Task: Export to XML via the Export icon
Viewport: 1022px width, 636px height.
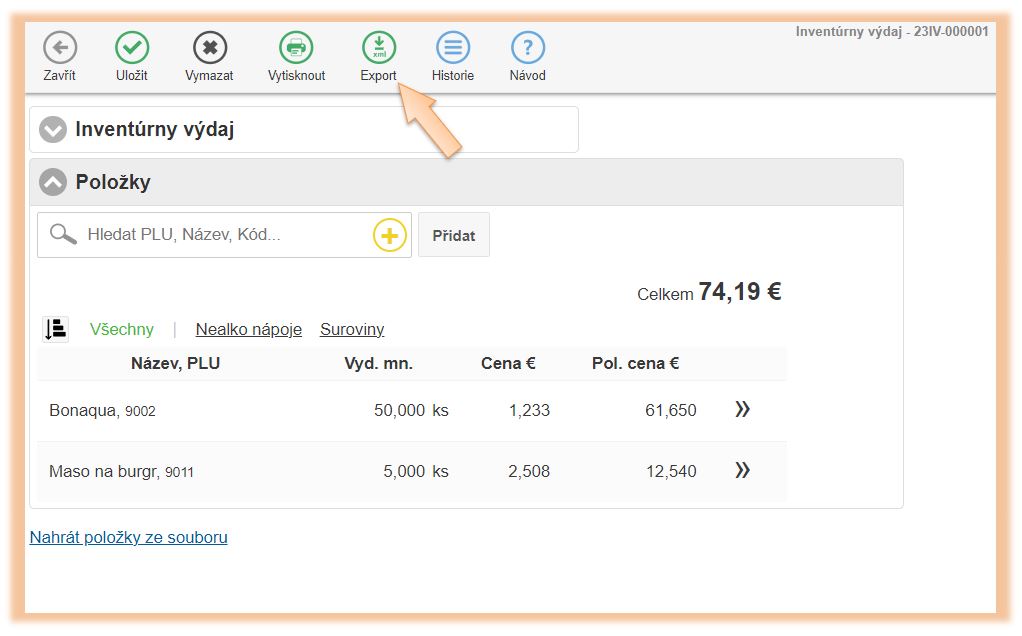Action: click(x=379, y=48)
